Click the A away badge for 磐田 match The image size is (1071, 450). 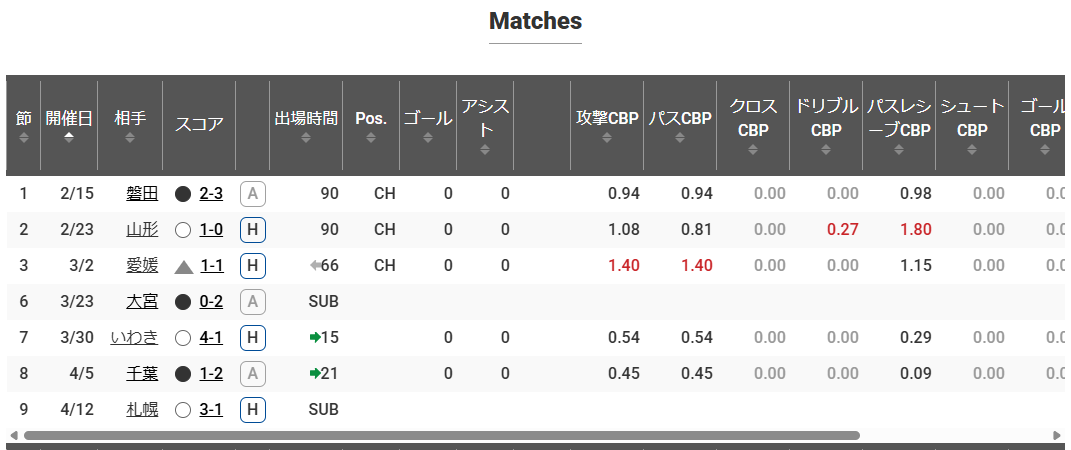click(253, 194)
